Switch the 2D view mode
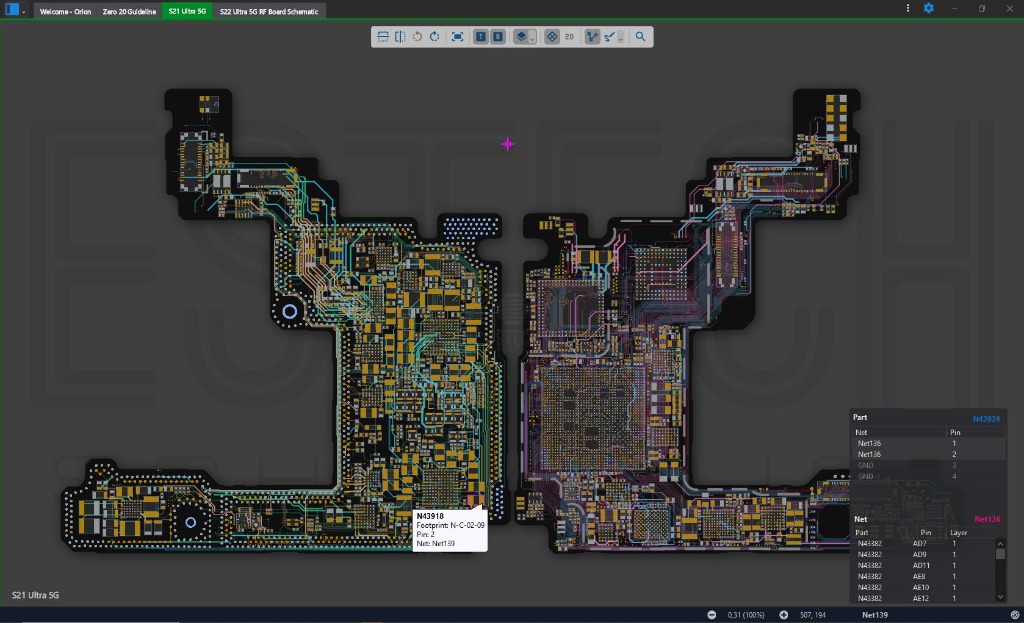The image size is (1024, 623). pyautogui.click(x=569, y=37)
